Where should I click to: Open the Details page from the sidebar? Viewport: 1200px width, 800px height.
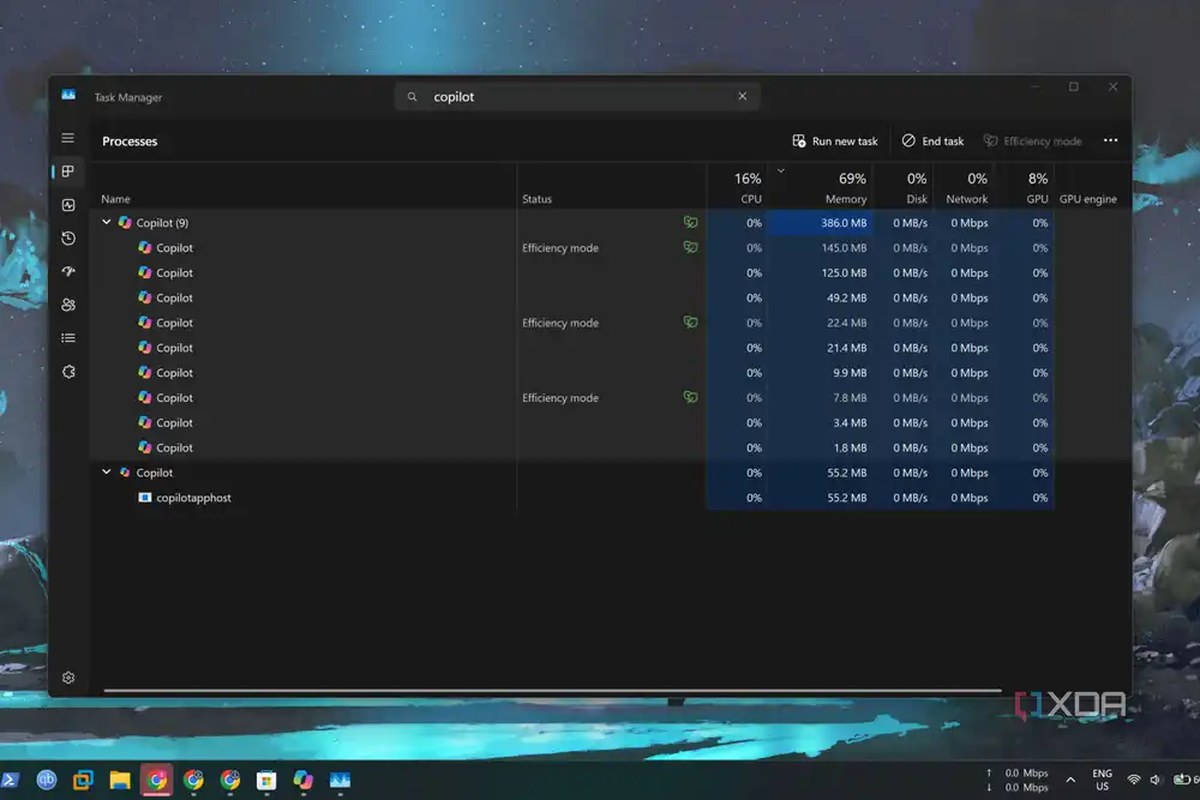pyautogui.click(x=68, y=338)
